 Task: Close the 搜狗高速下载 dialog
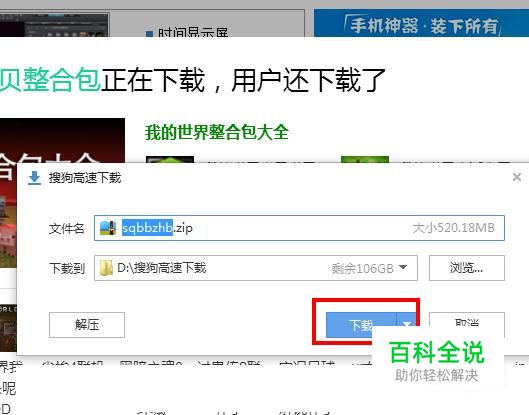point(517,177)
